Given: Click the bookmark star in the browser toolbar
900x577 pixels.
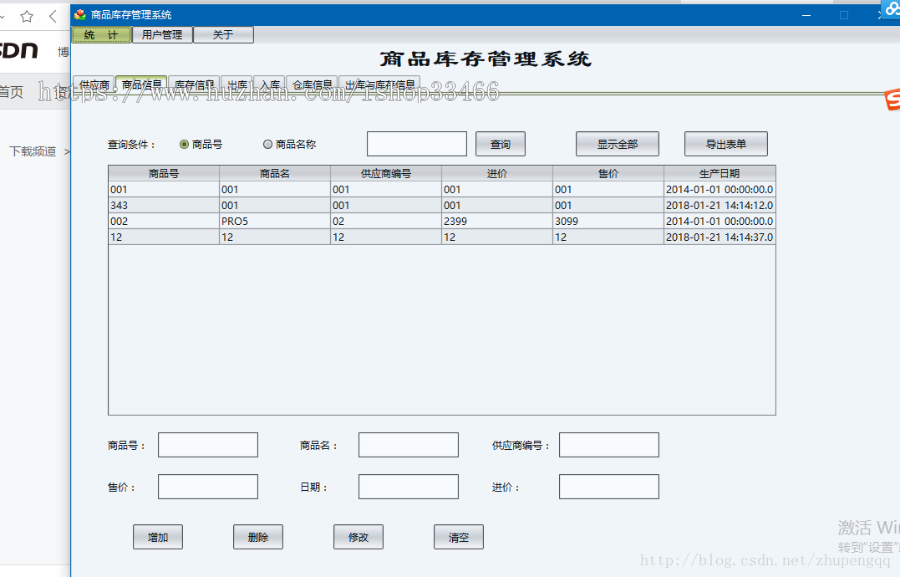Looking at the screenshot, I should tap(27, 15).
